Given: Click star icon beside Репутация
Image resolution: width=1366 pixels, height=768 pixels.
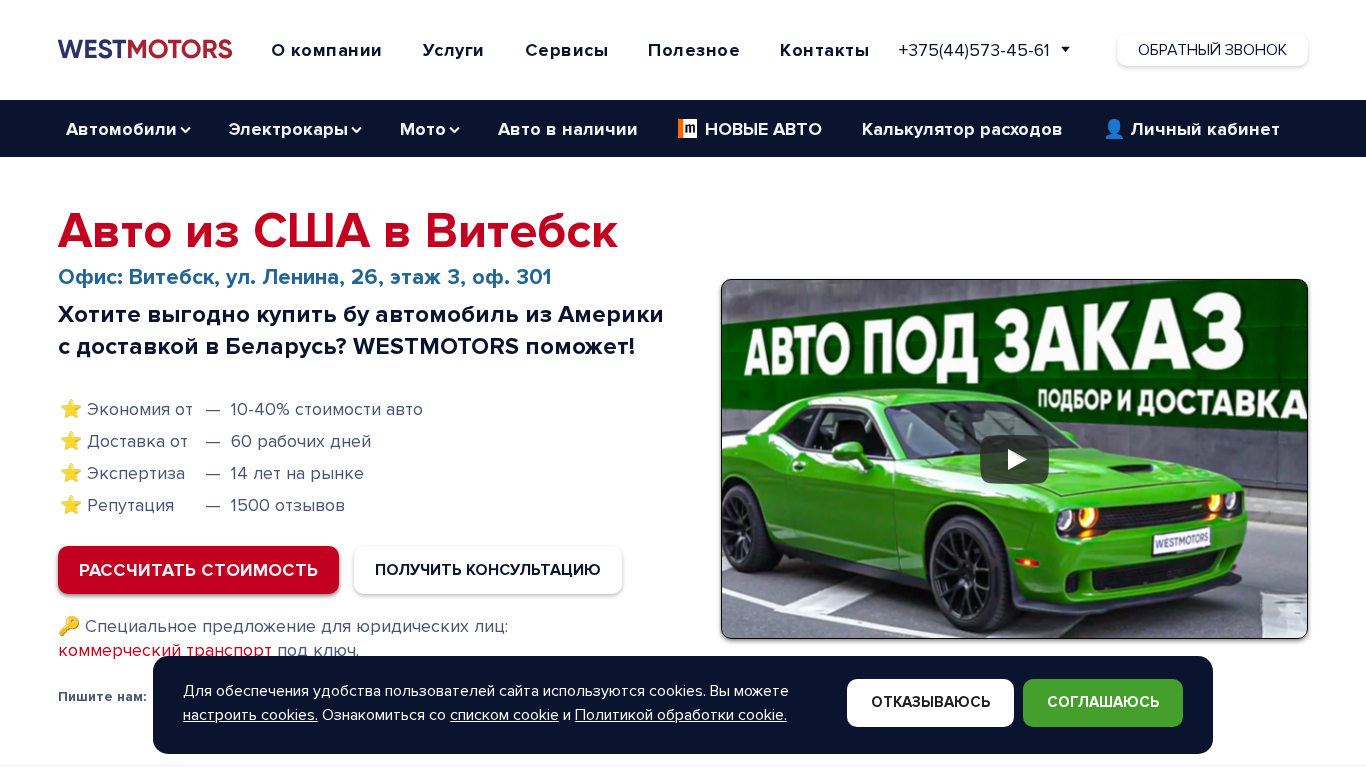Looking at the screenshot, I should [70, 505].
